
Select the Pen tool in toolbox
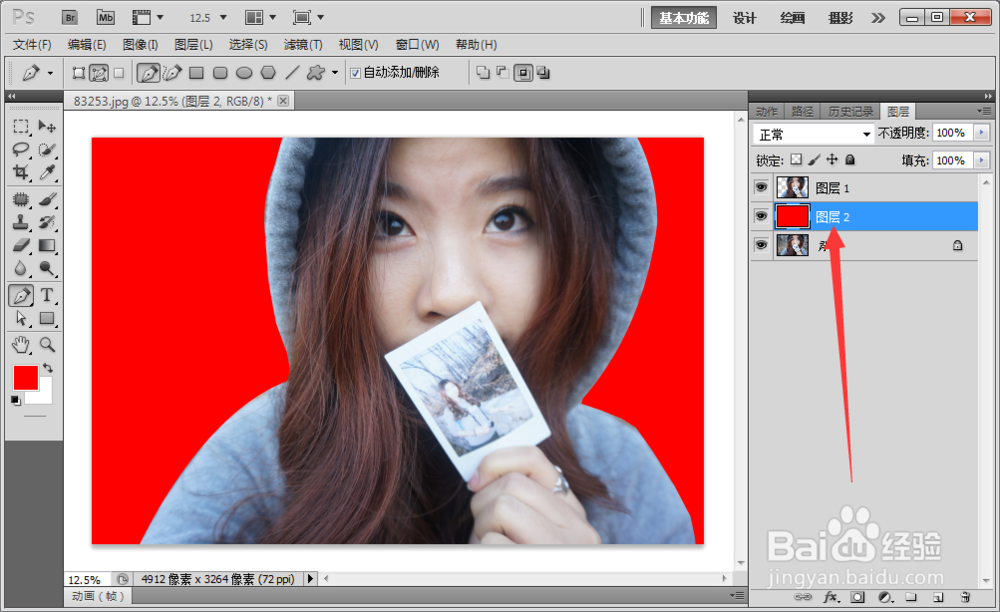[x=21, y=295]
